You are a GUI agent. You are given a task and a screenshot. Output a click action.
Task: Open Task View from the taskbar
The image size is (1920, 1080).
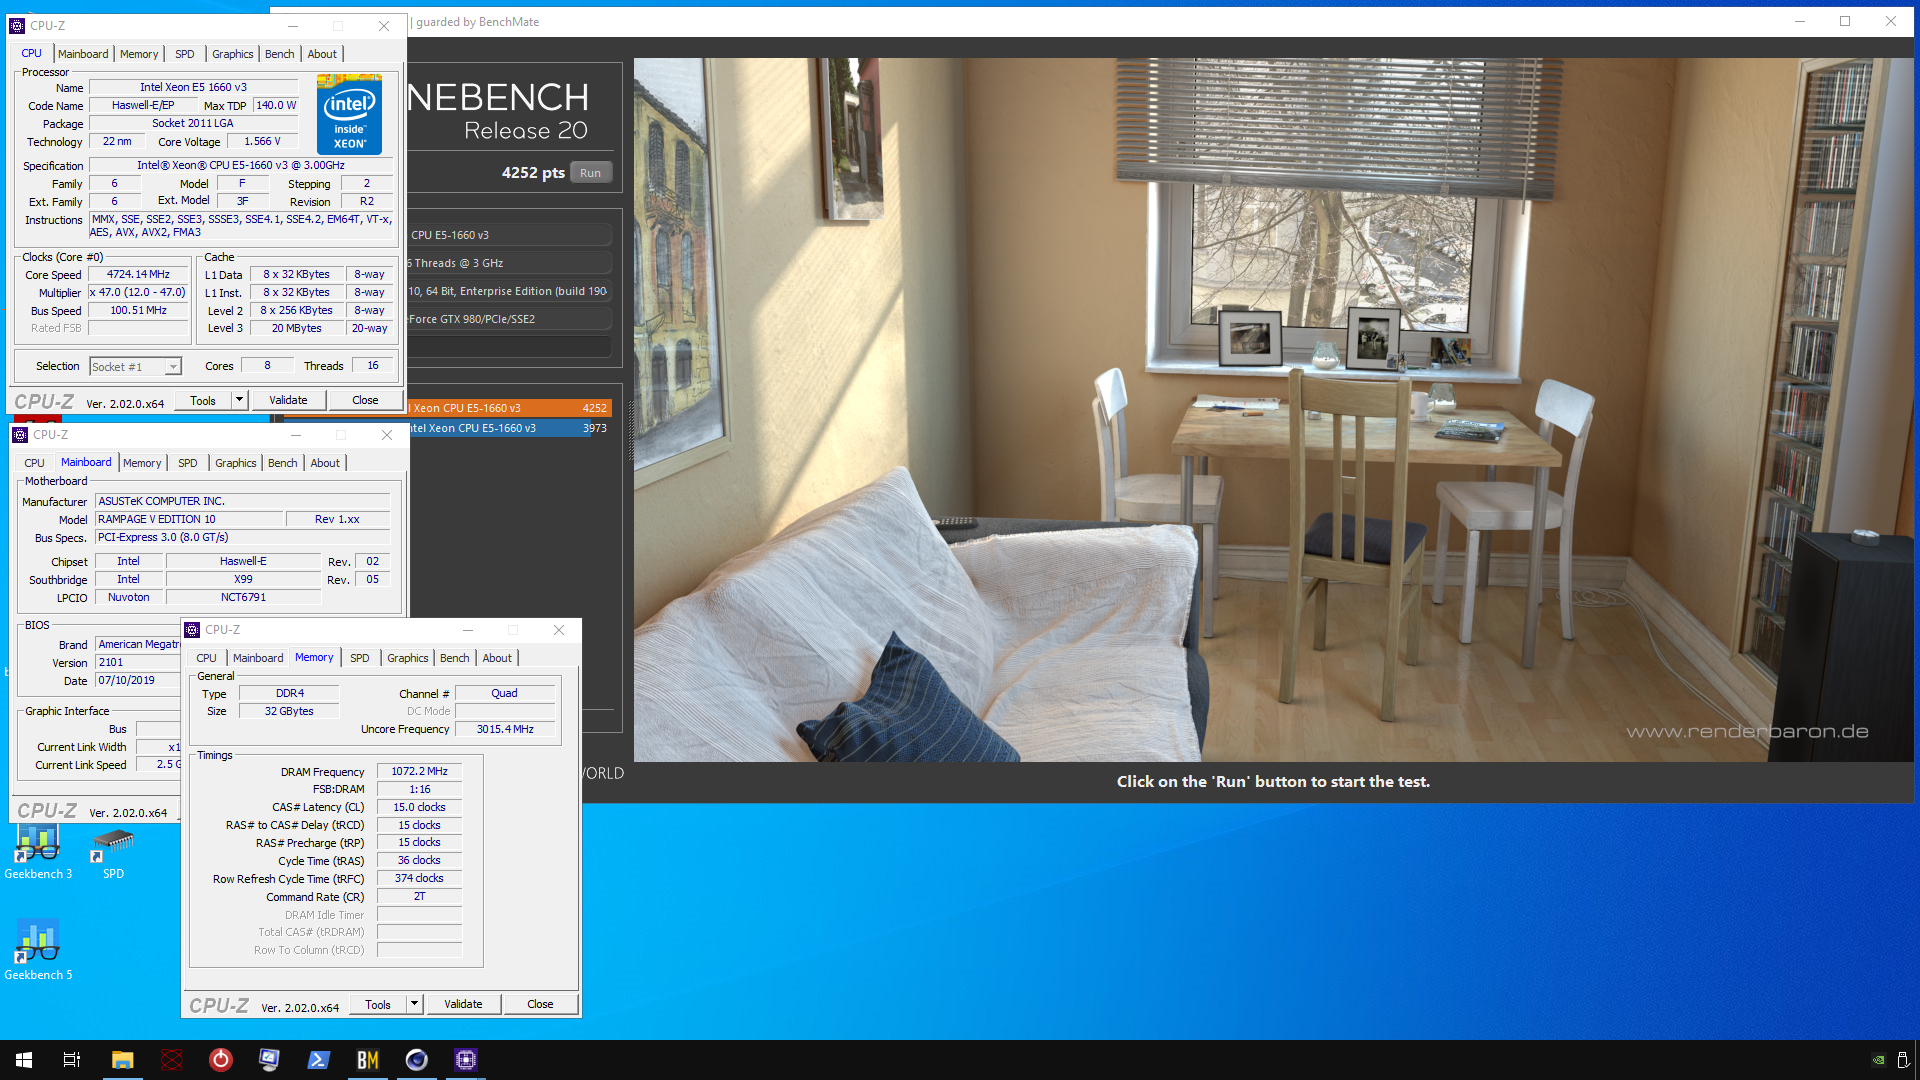(72, 1060)
